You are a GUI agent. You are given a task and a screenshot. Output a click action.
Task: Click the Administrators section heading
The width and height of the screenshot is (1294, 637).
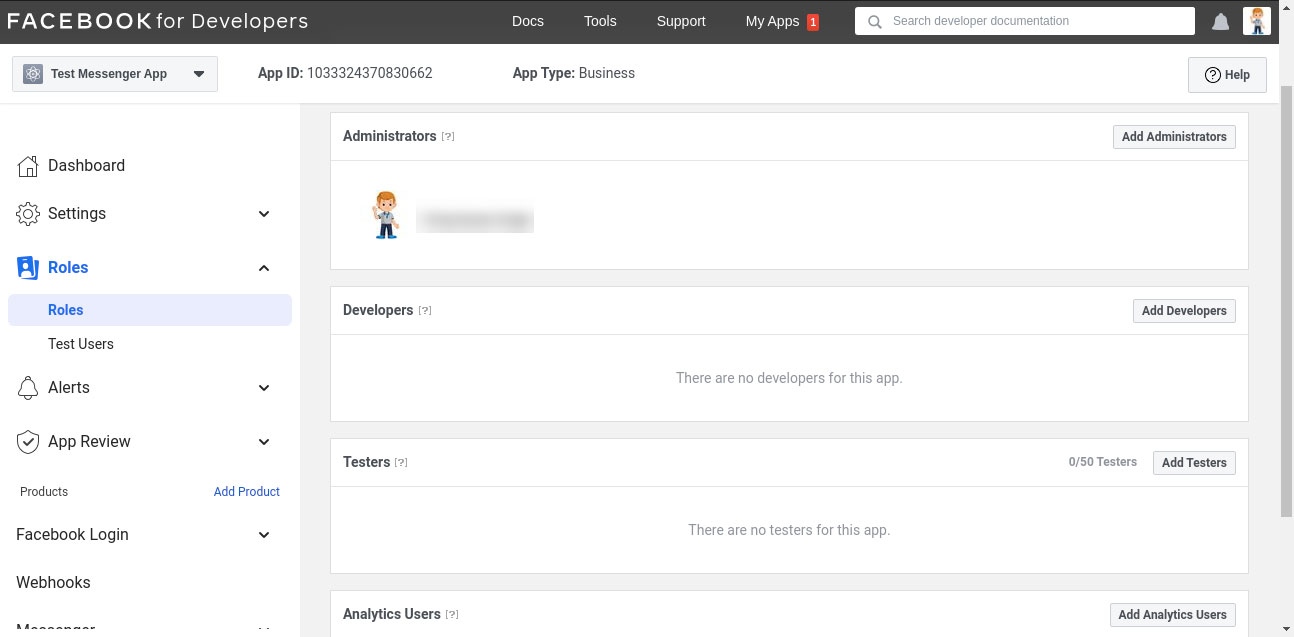[390, 136]
